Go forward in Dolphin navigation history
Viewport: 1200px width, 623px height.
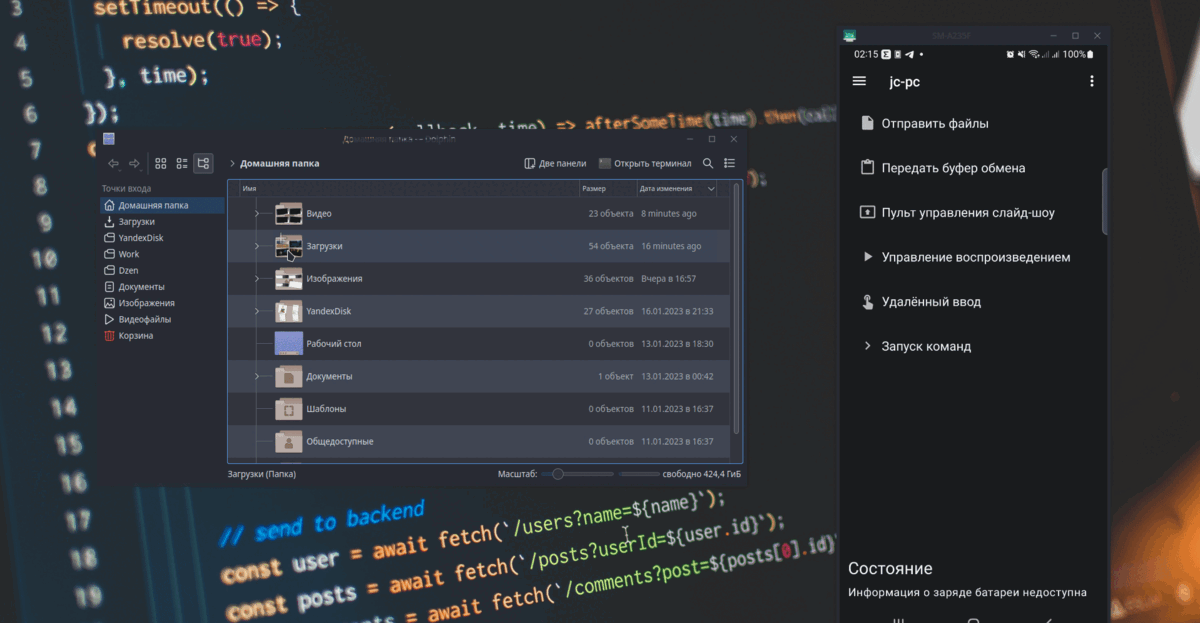134,163
